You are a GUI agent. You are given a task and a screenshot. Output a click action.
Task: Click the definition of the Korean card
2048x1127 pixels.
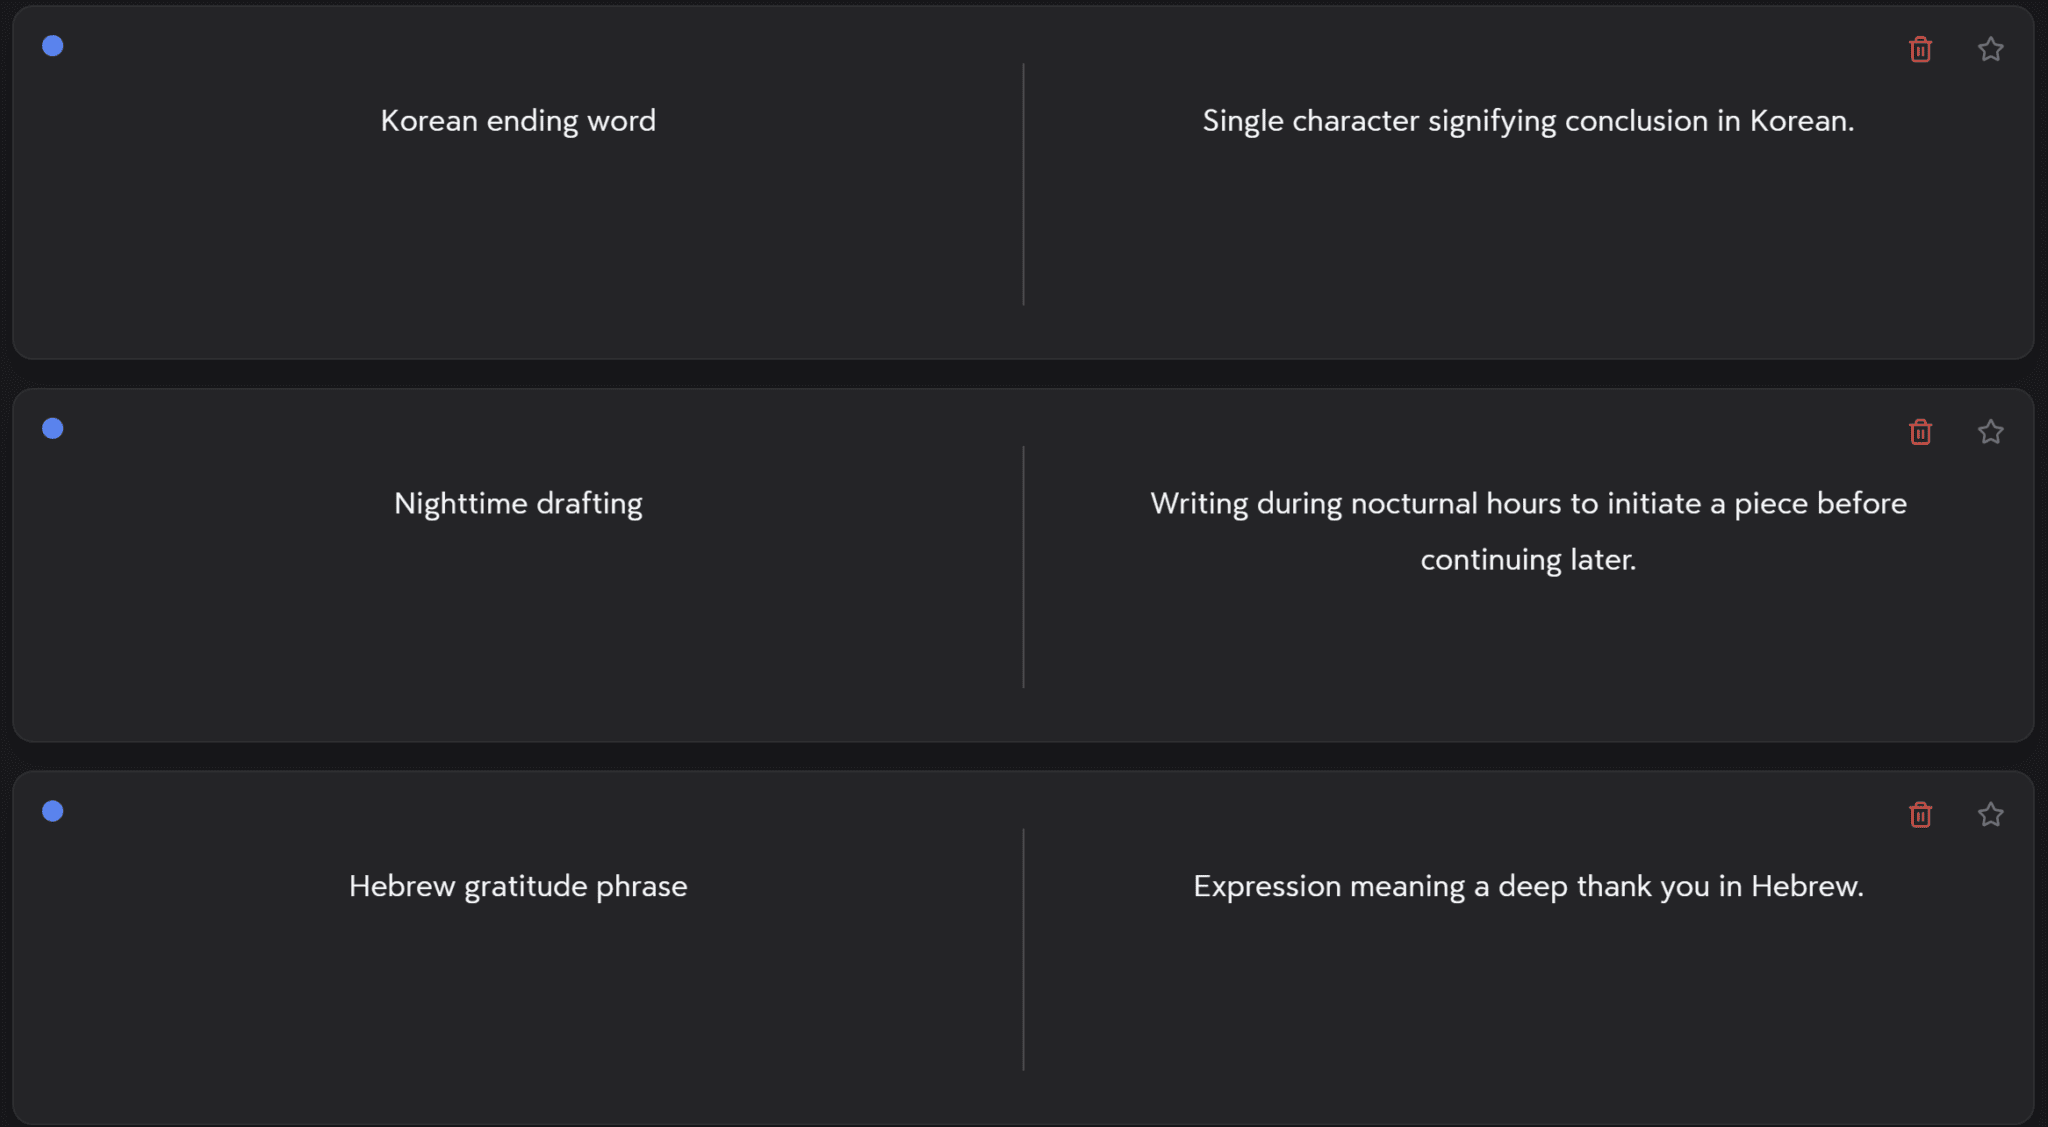pyautogui.click(x=1528, y=120)
